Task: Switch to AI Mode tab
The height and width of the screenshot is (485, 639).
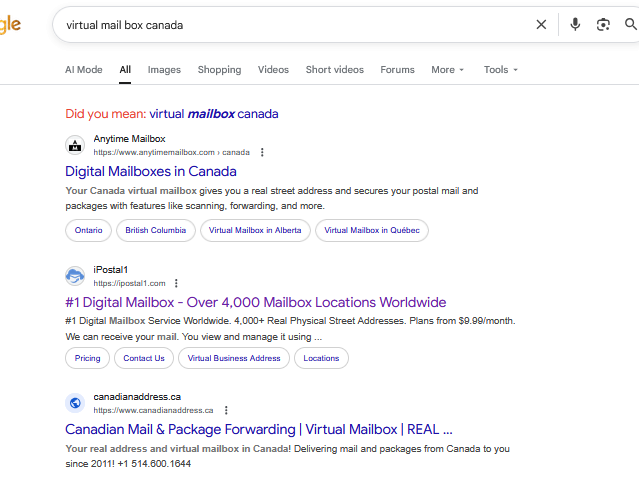Action: tap(84, 70)
